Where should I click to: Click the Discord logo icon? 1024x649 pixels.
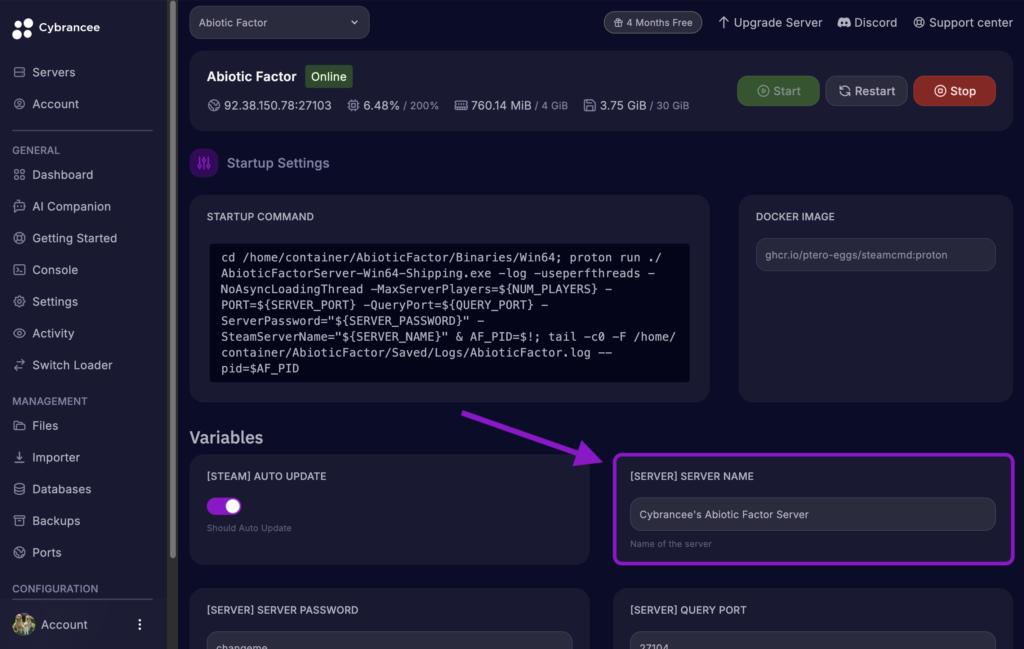point(844,22)
